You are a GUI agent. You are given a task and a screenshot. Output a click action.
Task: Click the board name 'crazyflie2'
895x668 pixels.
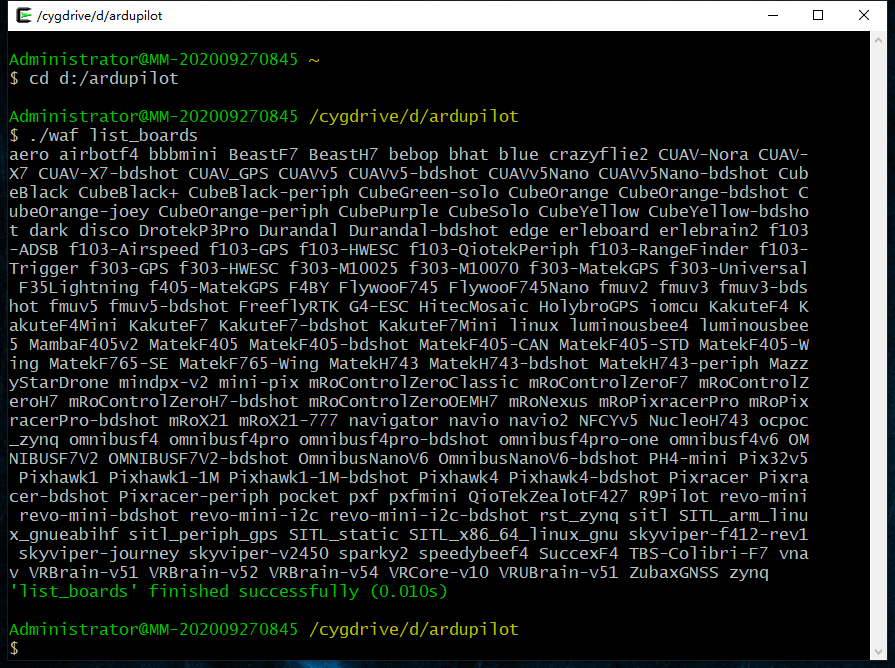coord(598,154)
